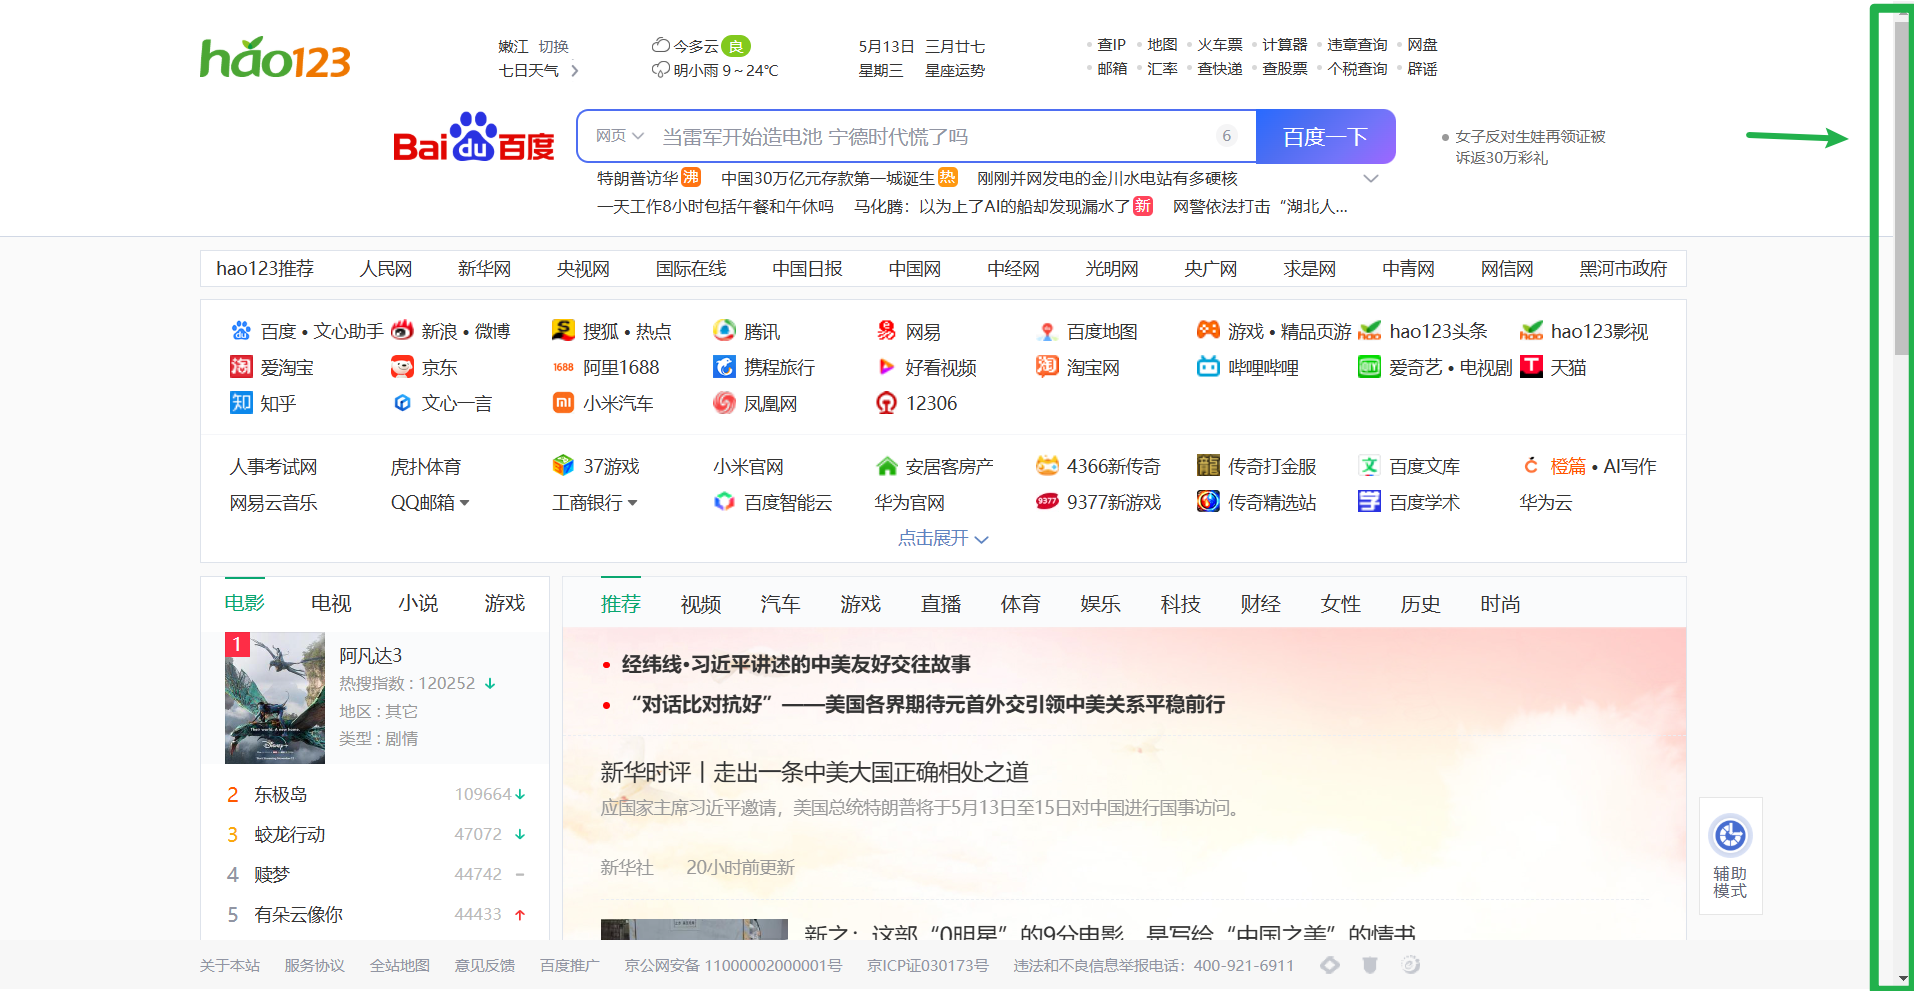Click the hao123影视 icon
Screen dimensions: 1914x991
coord(1531,330)
